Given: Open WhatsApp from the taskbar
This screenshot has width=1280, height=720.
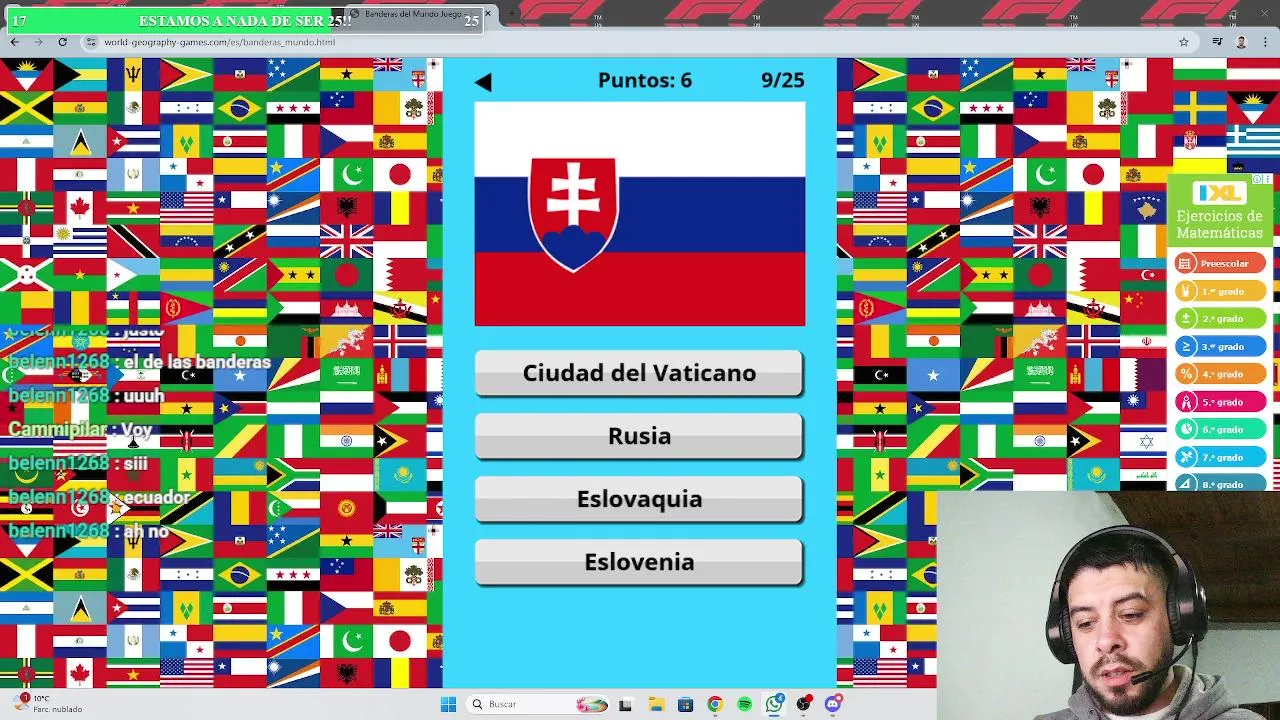Looking at the screenshot, I should [x=775, y=704].
